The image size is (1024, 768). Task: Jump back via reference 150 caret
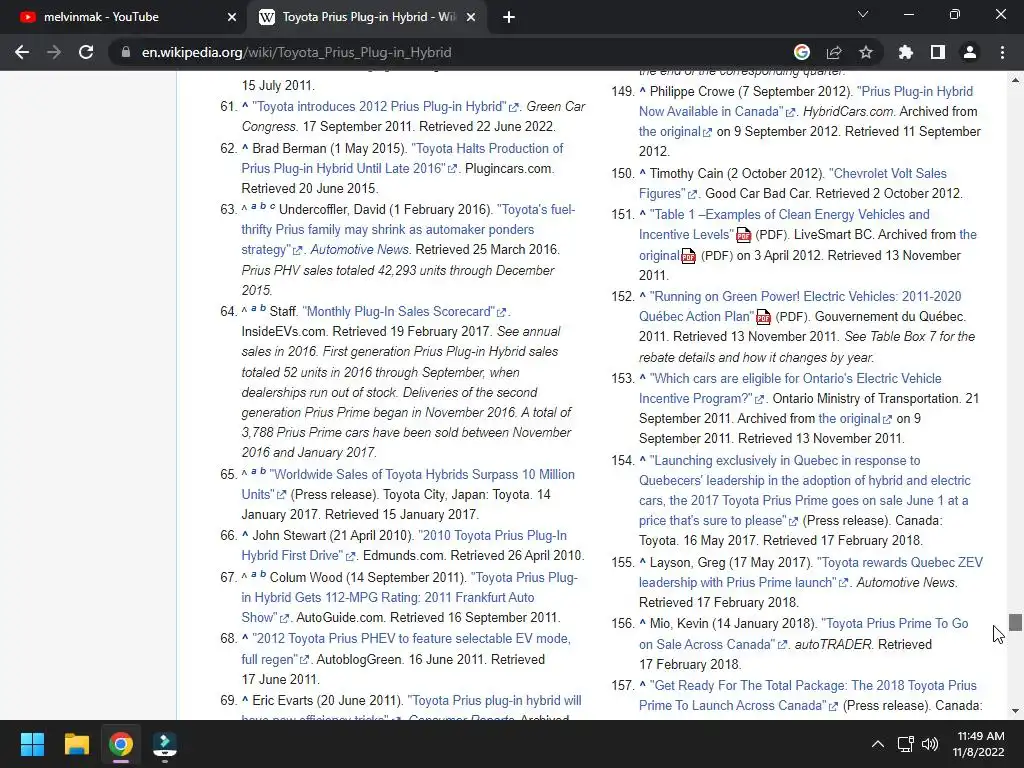coord(643,172)
